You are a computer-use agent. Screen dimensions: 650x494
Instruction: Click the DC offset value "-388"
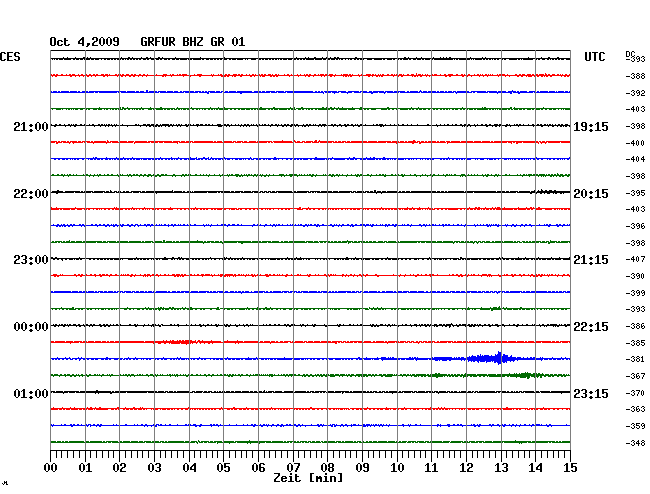click(635, 76)
